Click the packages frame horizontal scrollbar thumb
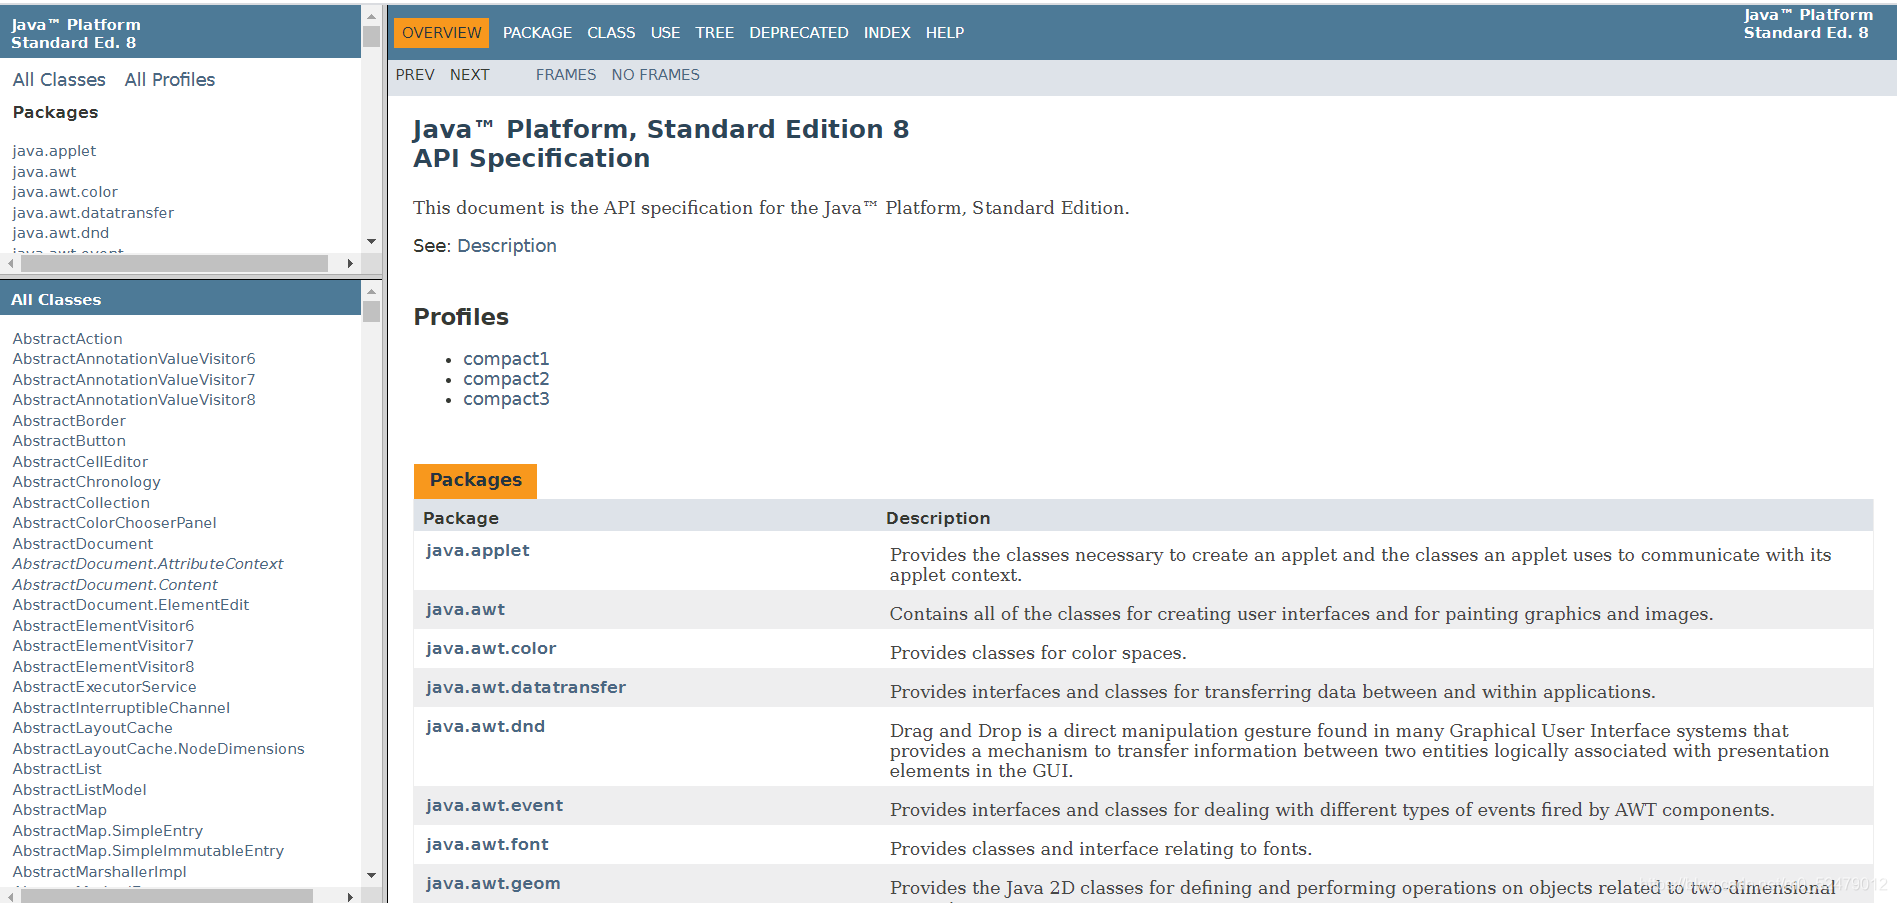 pos(174,264)
